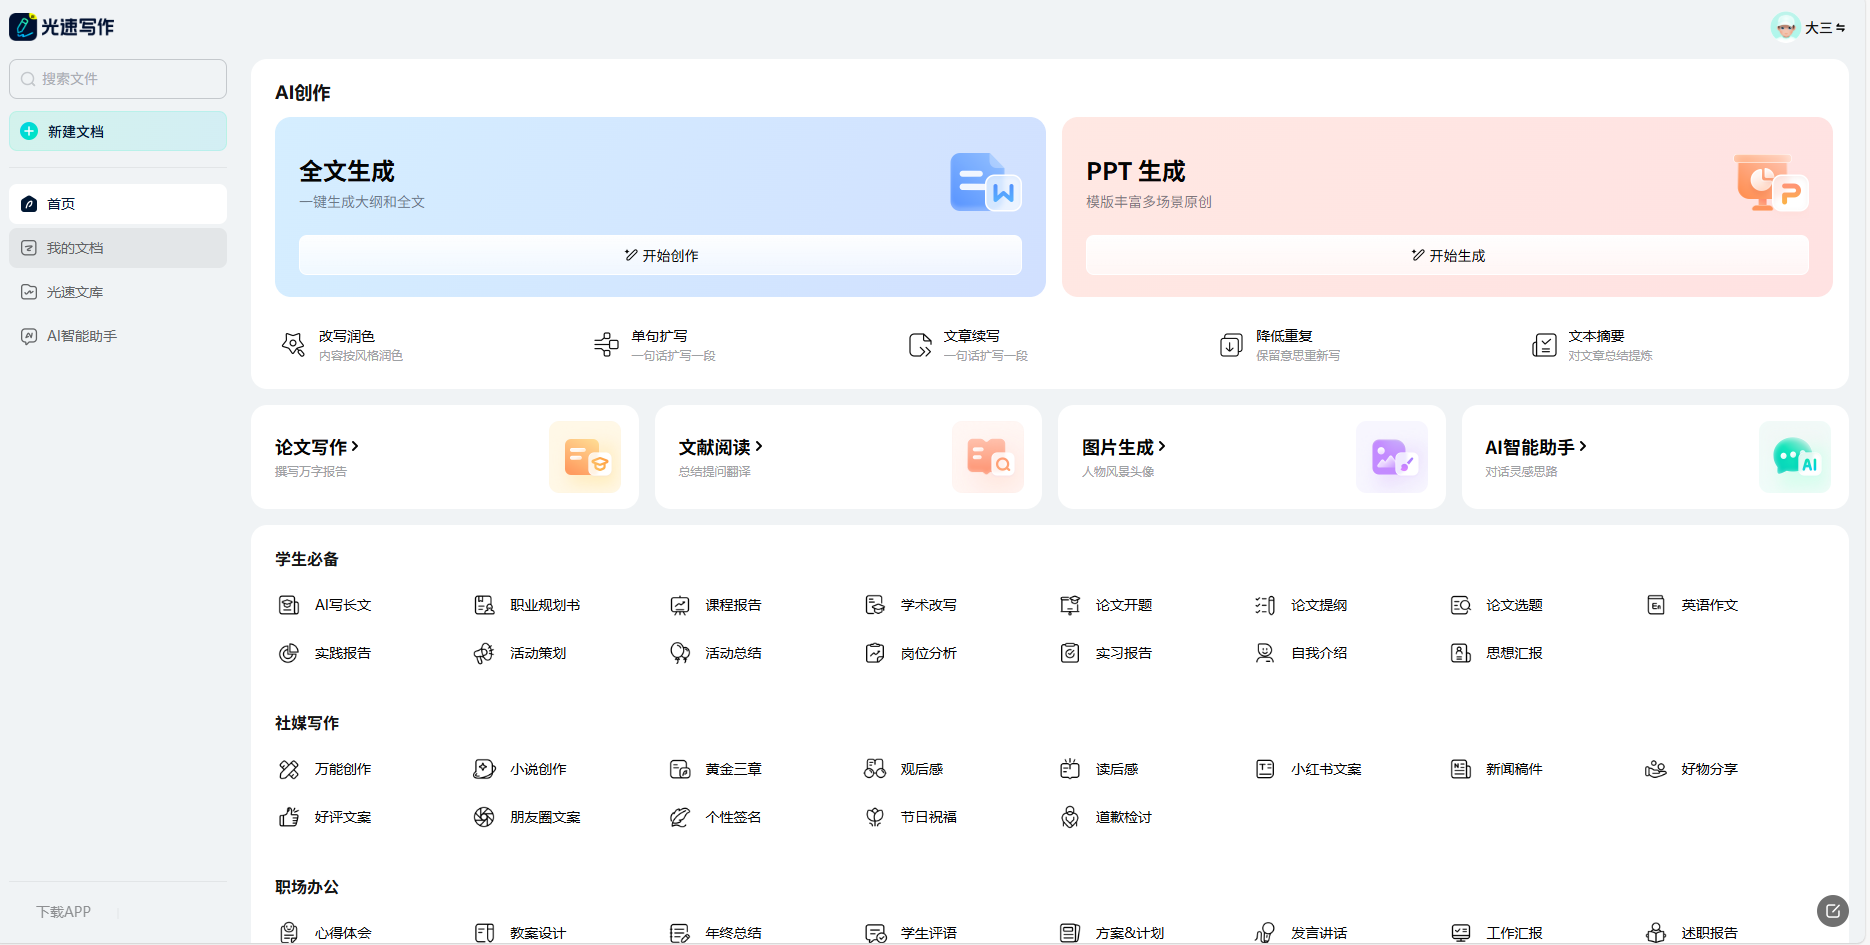Click the 改写润色 rewrite icon
The height and width of the screenshot is (945, 1870).
tap(293, 345)
